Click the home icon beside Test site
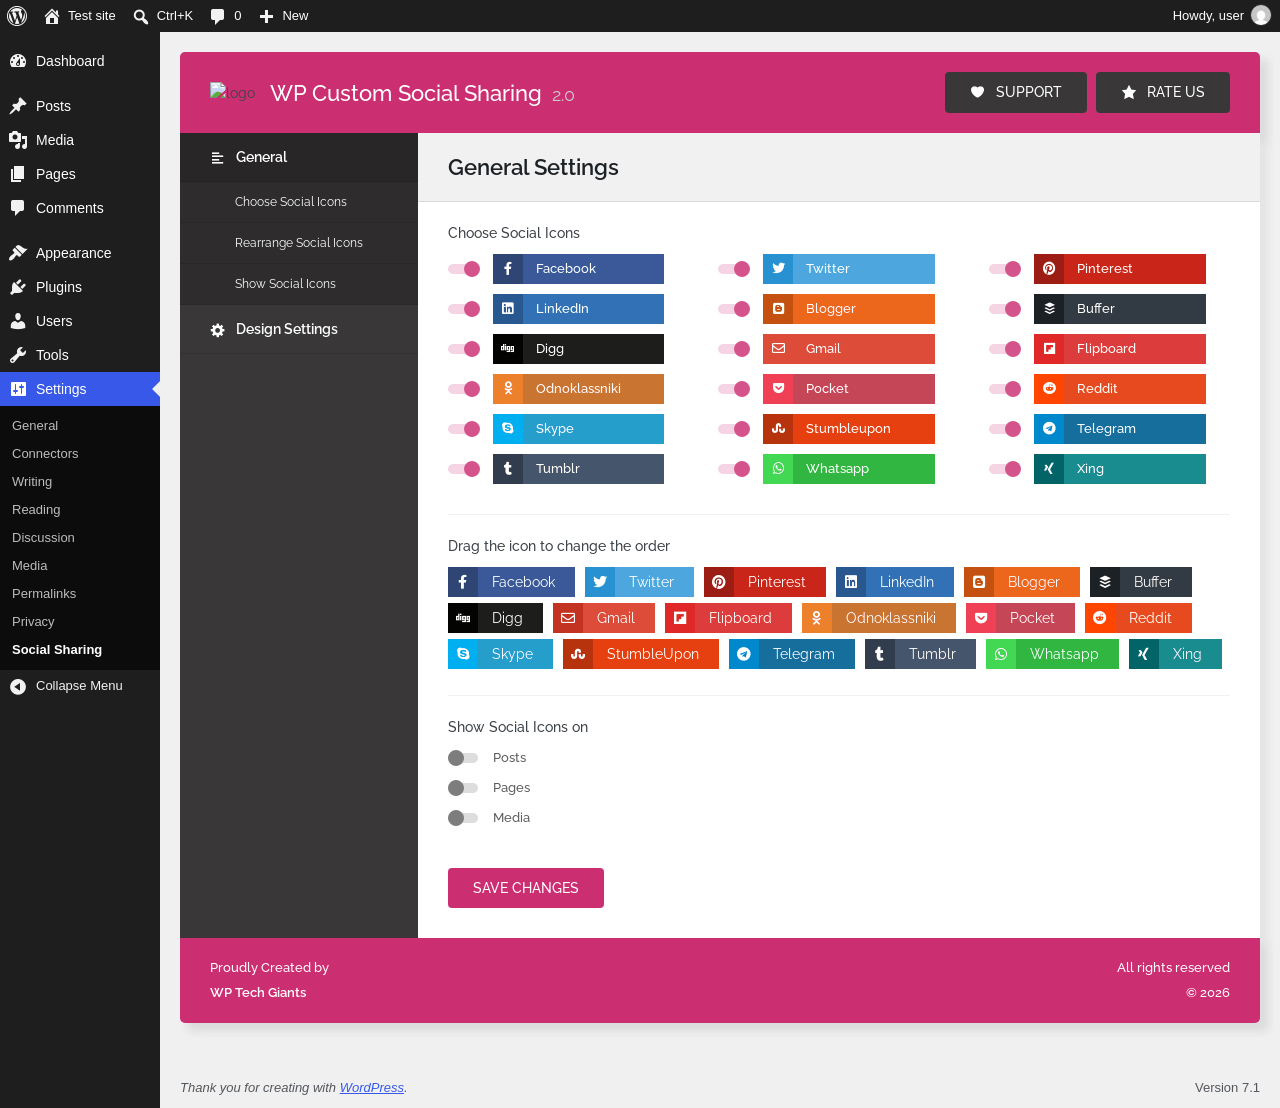The height and width of the screenshot is (1108, 1280). coord(52,16)
